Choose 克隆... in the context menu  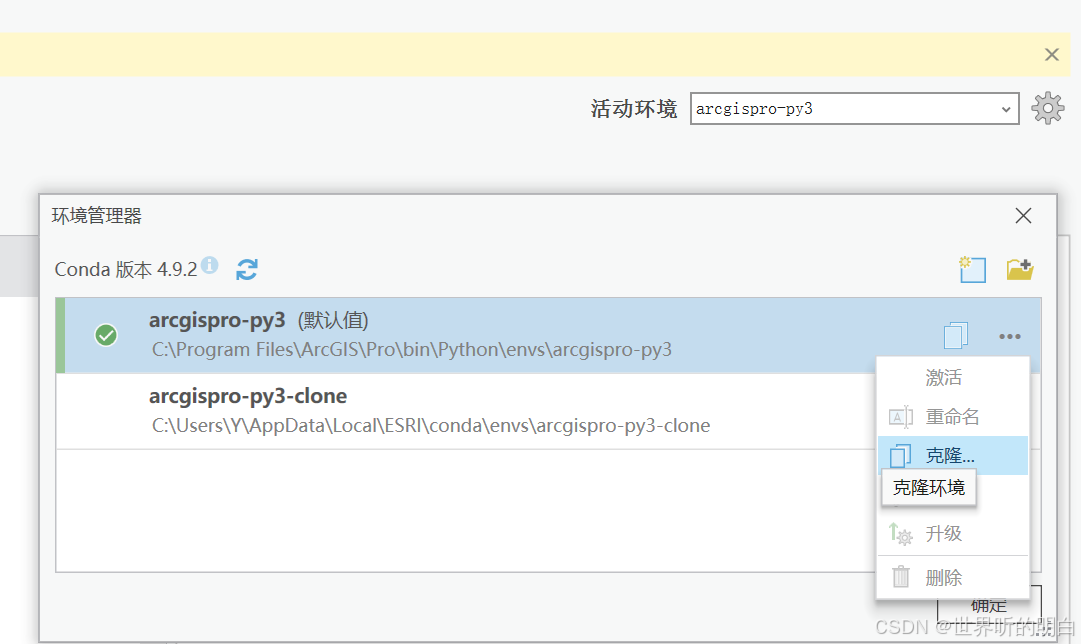point(953,455)
